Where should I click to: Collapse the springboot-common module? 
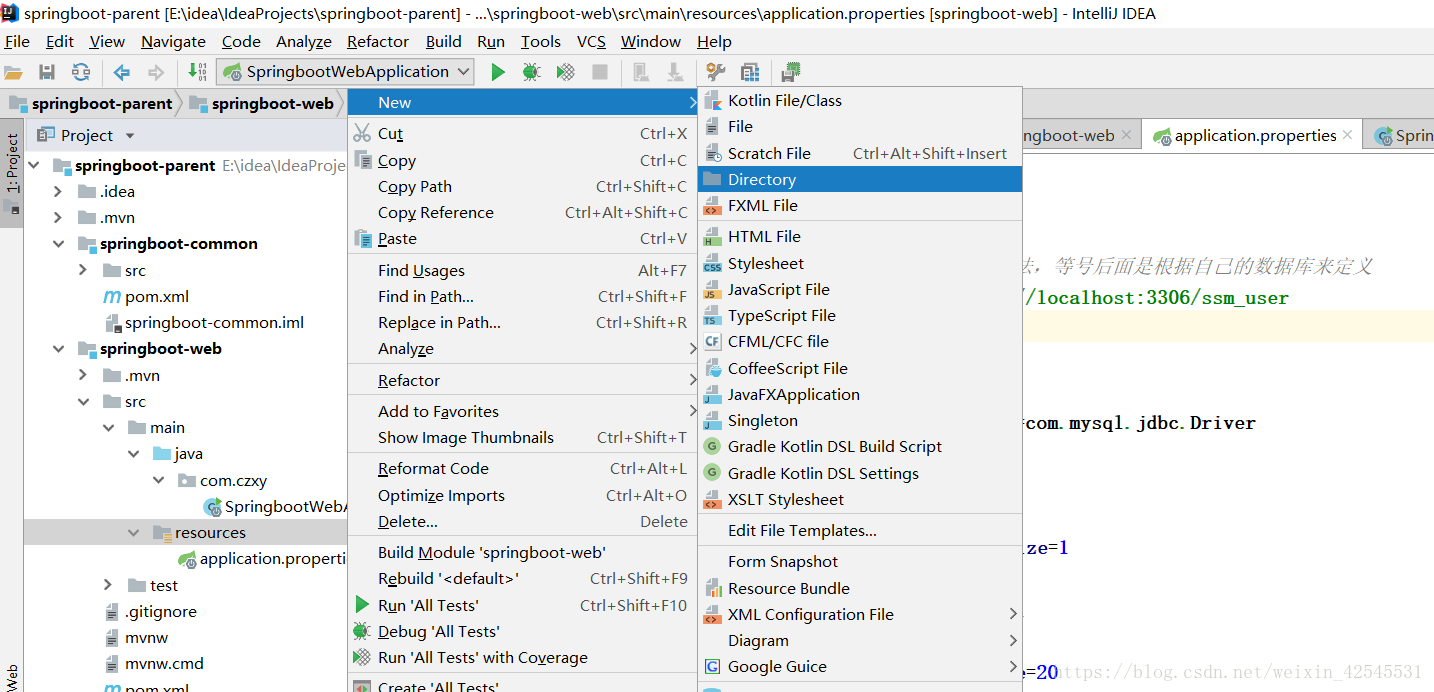[x=58, y=244]
